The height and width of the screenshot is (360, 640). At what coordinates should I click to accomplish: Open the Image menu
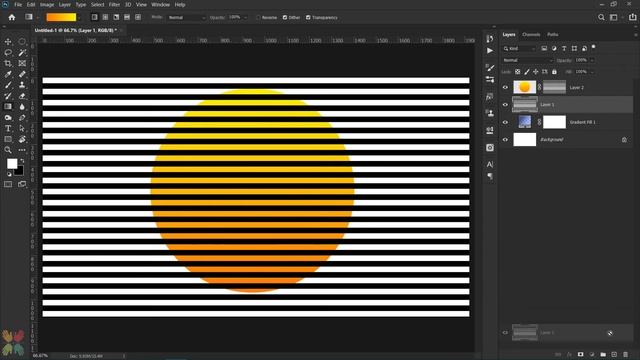coord(47,4)
